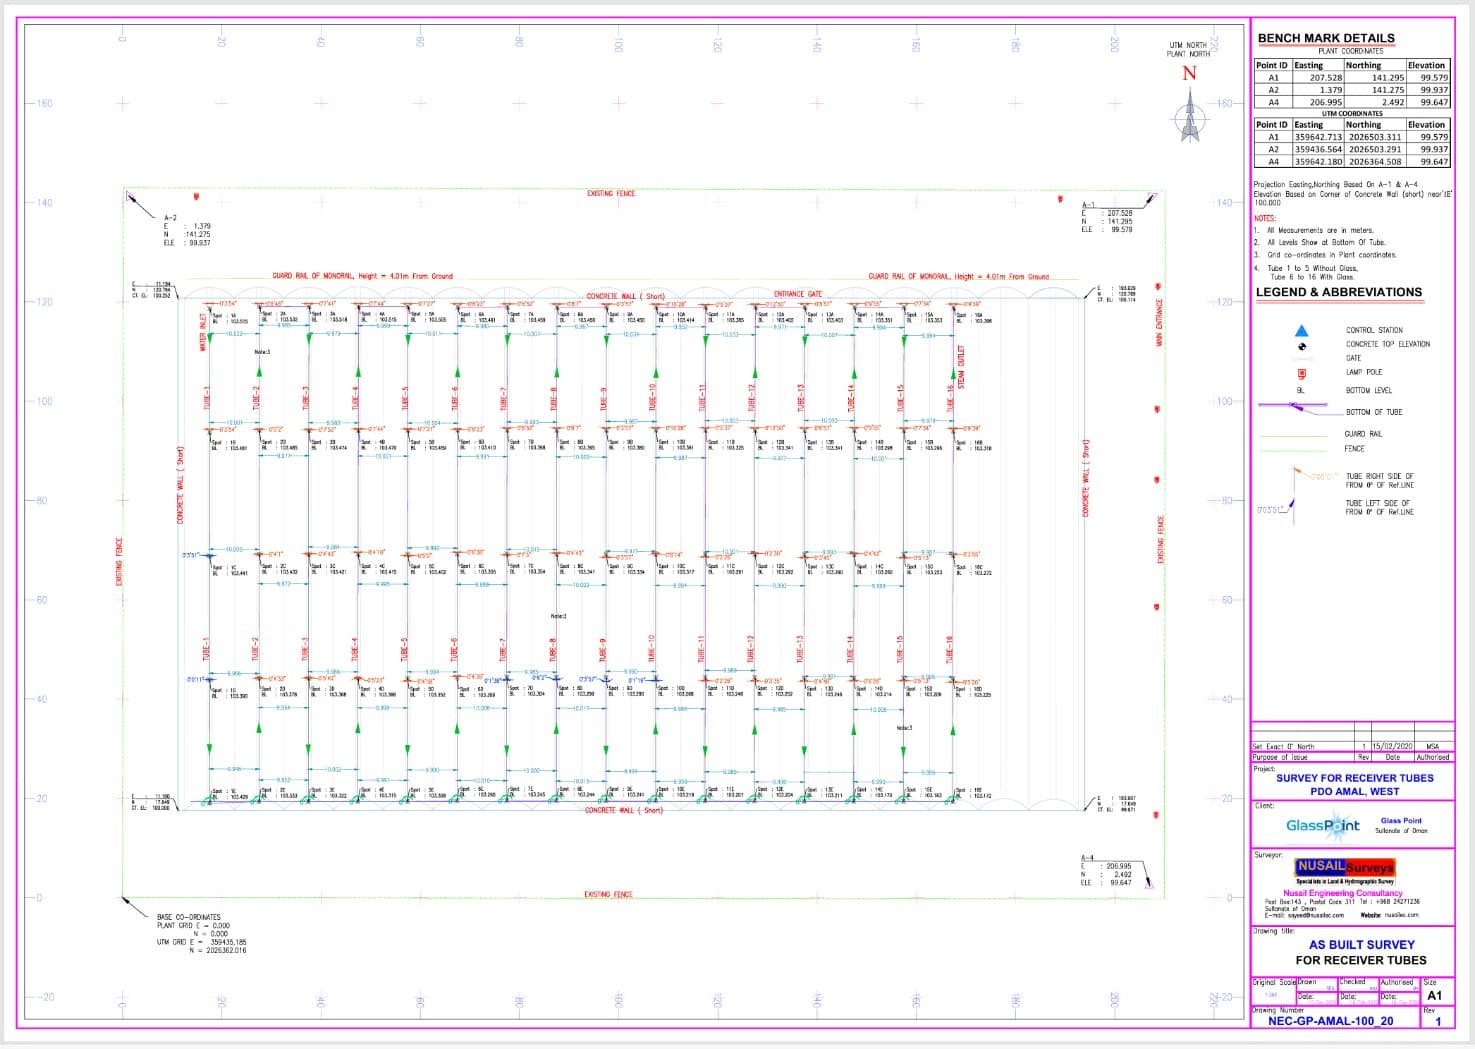Click plant Northing value 141.275 for A2
Screen dimensions: 1475x1049
pyautogui.click(x=1387, y=90)
